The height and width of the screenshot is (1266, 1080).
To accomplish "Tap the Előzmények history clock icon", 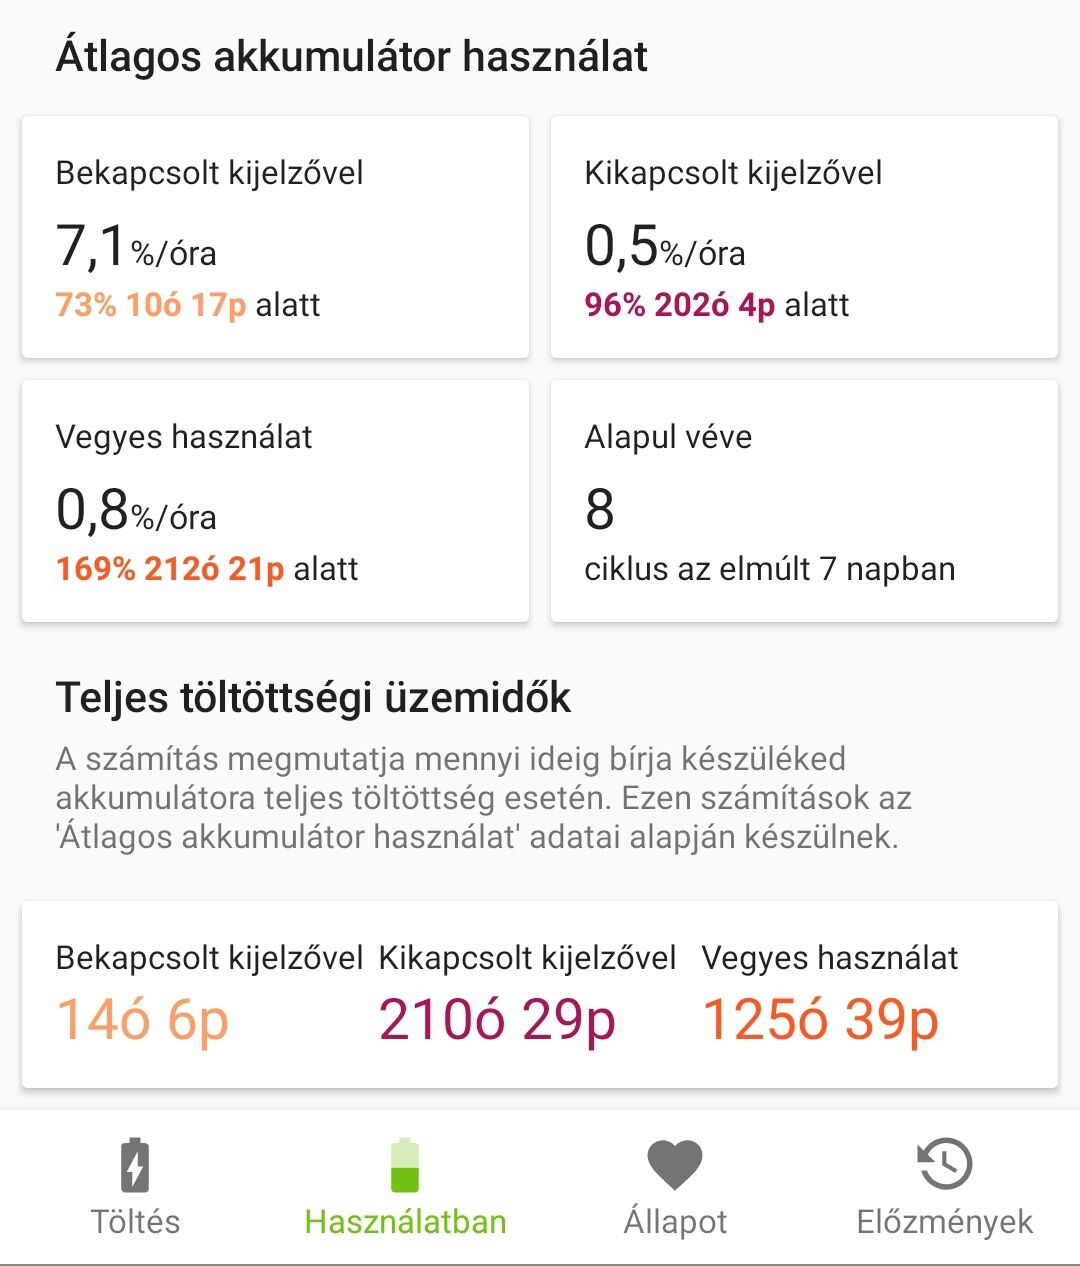I will pos(945,1165).
